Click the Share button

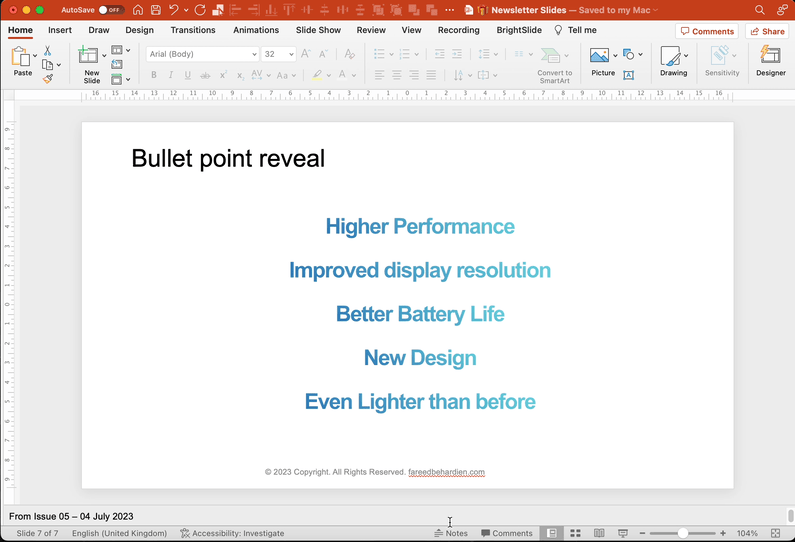[767, 31]
